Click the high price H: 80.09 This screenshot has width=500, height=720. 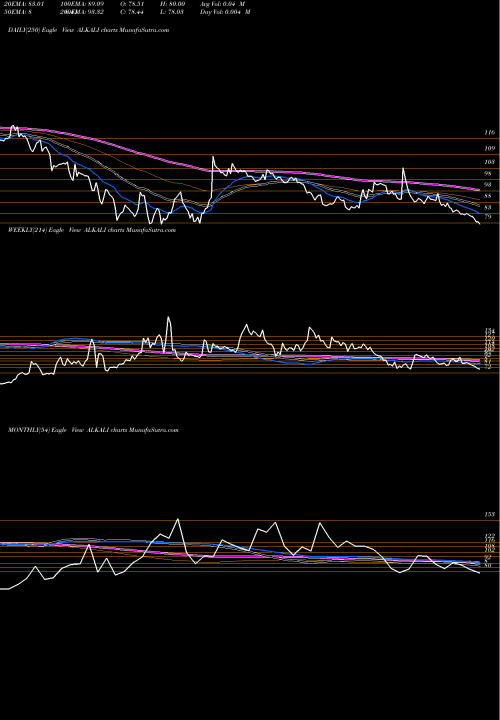[x=171, y=4]
